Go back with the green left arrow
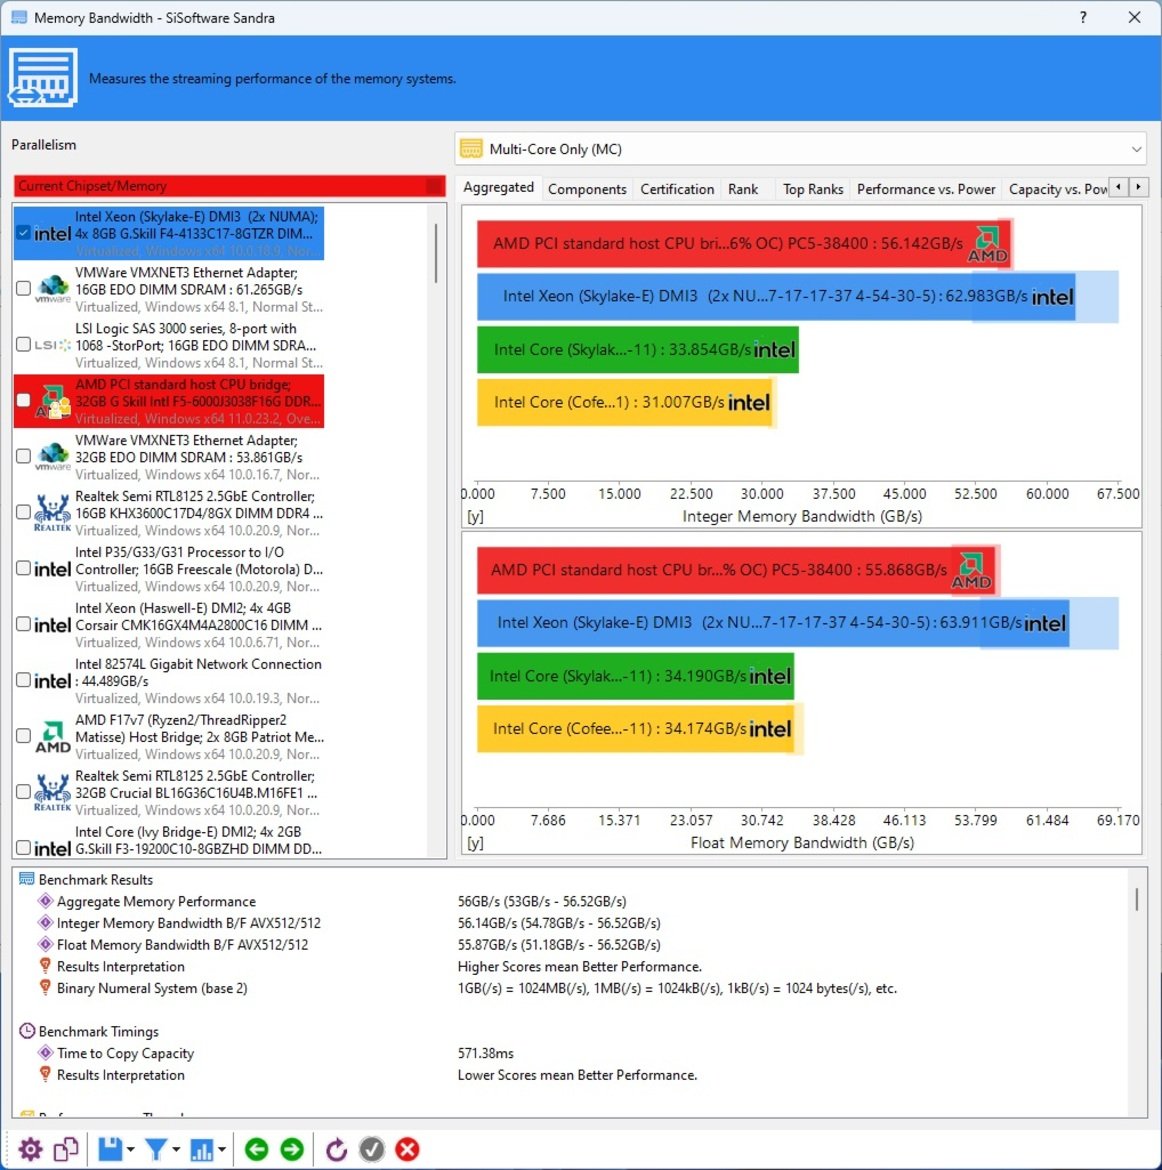Screen dimensions: 1162x1170 [257, 1149]
